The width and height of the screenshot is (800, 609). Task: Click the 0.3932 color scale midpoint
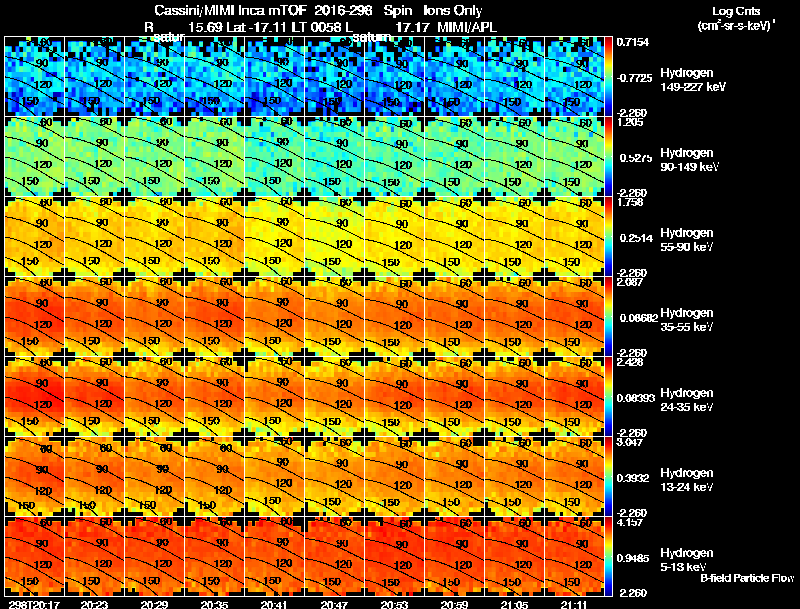[634, 478]
